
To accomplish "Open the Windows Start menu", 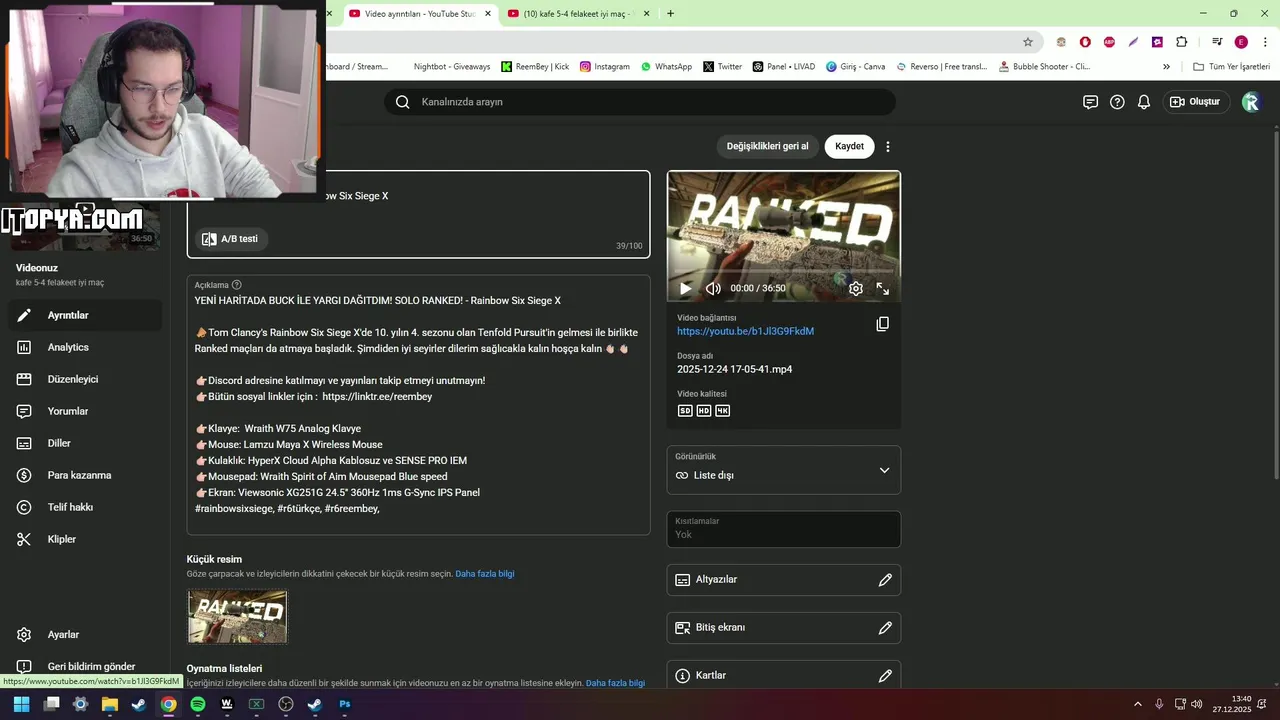I will [22, 704].
